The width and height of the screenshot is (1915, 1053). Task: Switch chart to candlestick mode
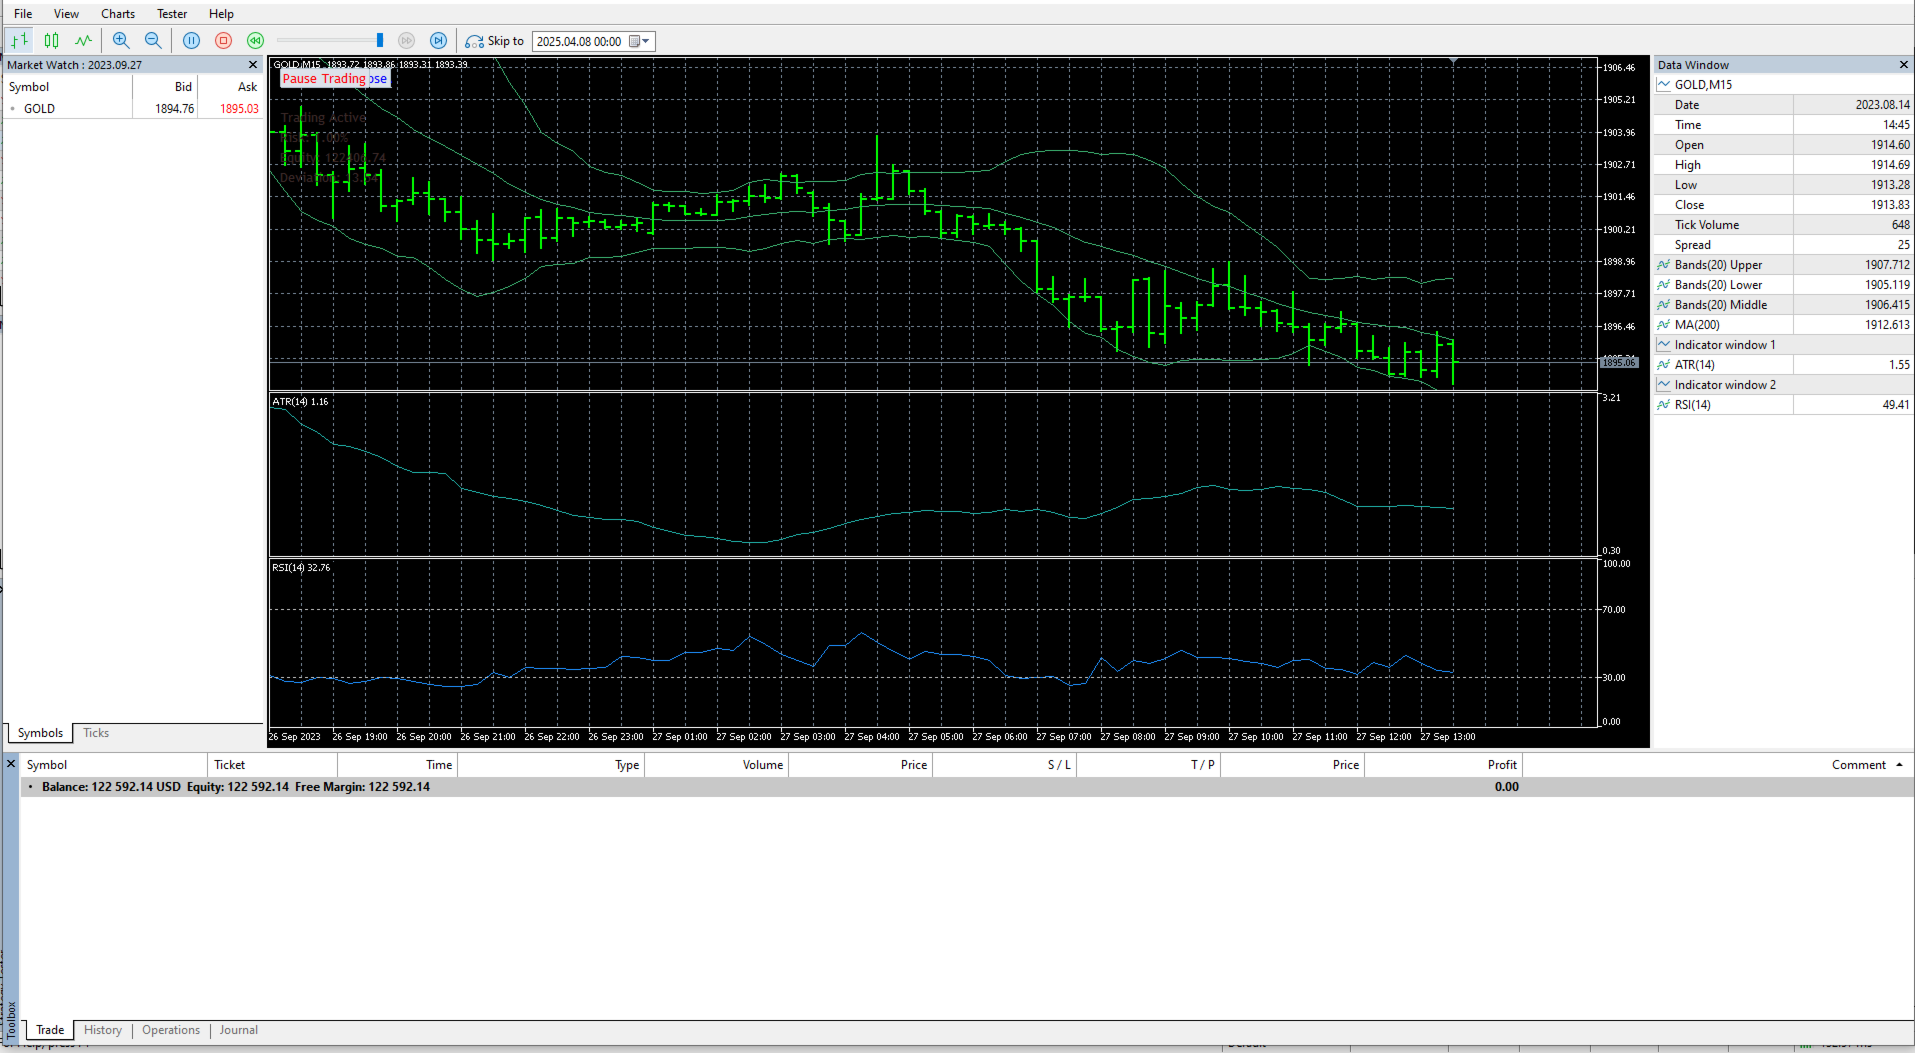51,41
